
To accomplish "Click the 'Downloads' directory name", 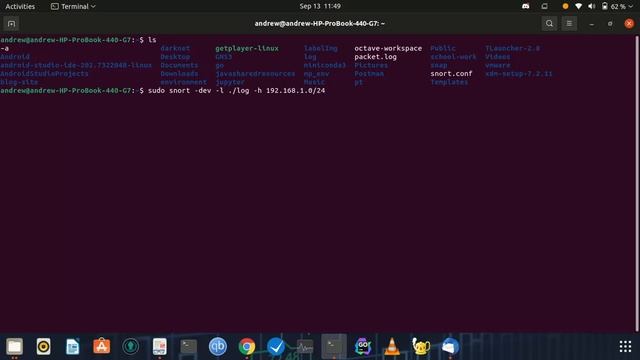I will [179, 73].
